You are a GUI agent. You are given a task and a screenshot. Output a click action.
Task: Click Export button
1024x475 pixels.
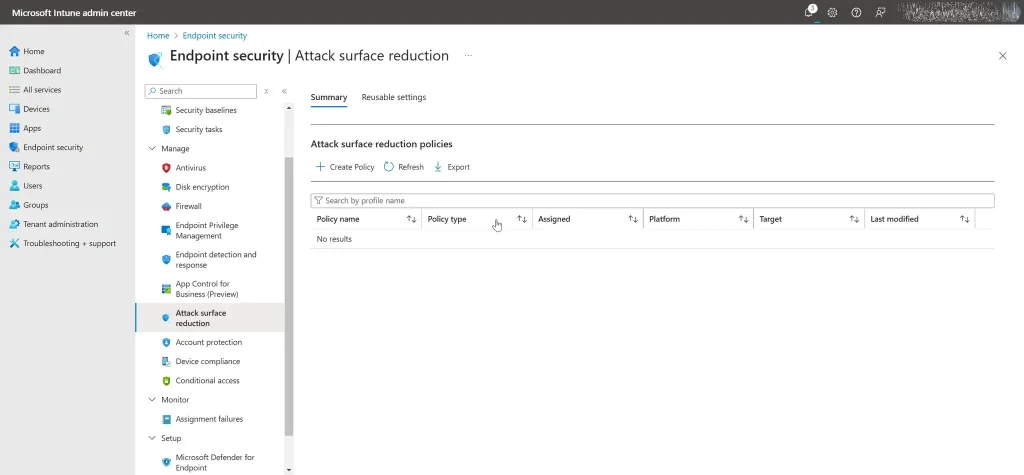tap(452, 167)
